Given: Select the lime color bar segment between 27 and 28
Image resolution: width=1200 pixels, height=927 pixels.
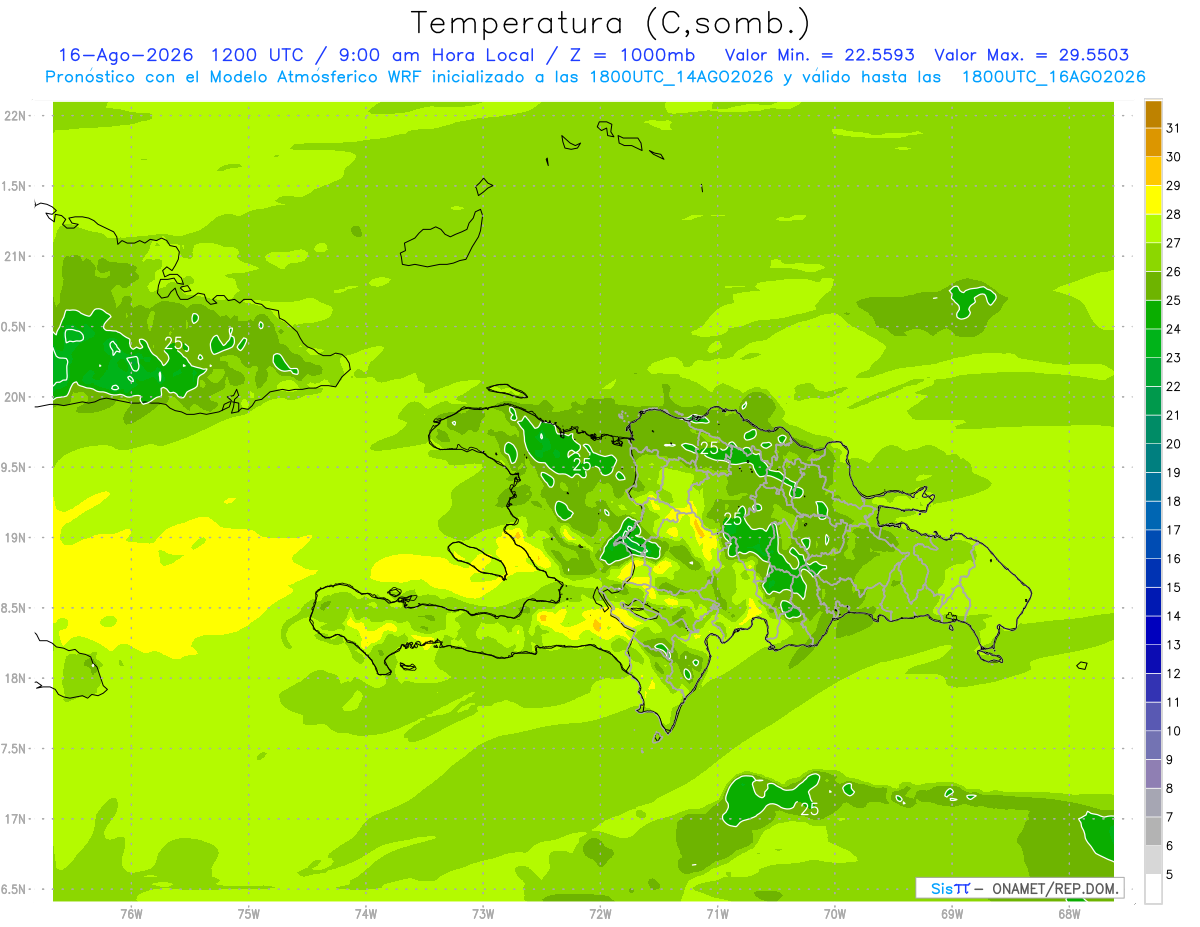Looking at the screenshot, I should click(x=1153, y=229).
